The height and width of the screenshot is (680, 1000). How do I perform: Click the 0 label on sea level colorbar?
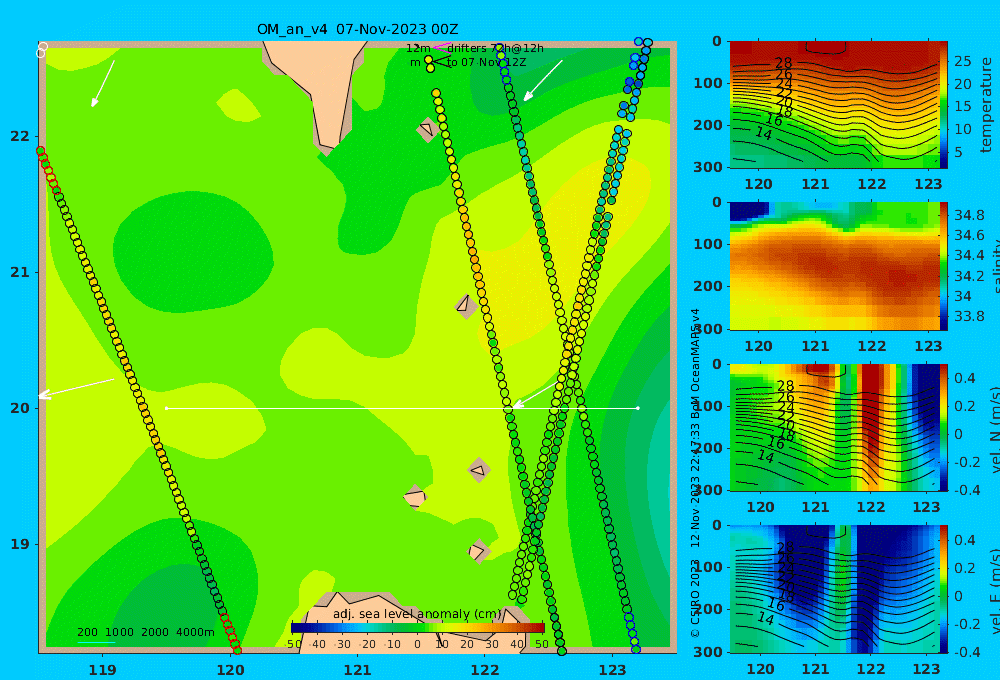click(417, 644)
